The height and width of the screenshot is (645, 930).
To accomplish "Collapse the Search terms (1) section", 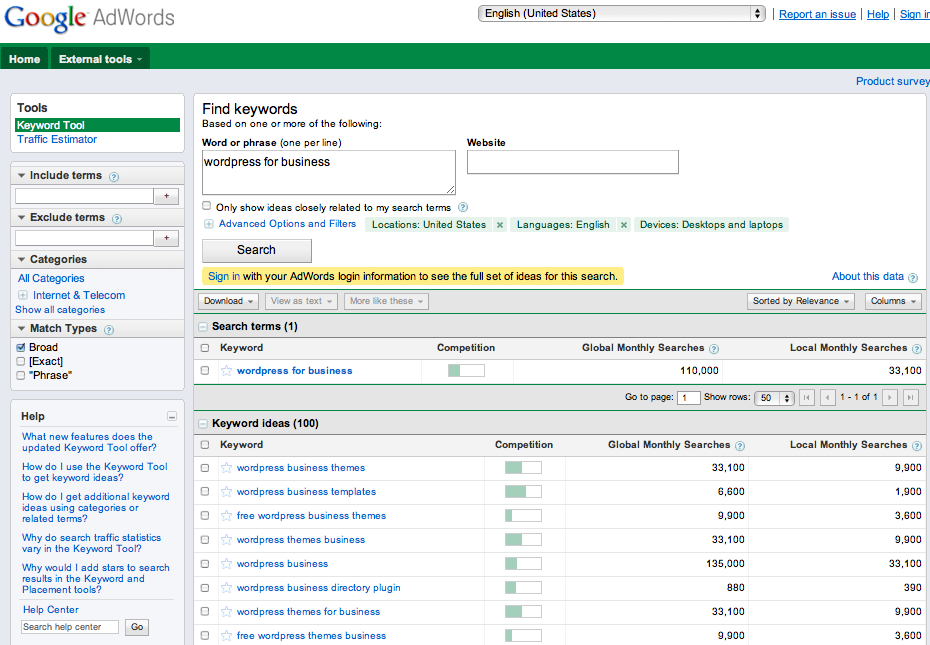I will [x=203, y=326].
